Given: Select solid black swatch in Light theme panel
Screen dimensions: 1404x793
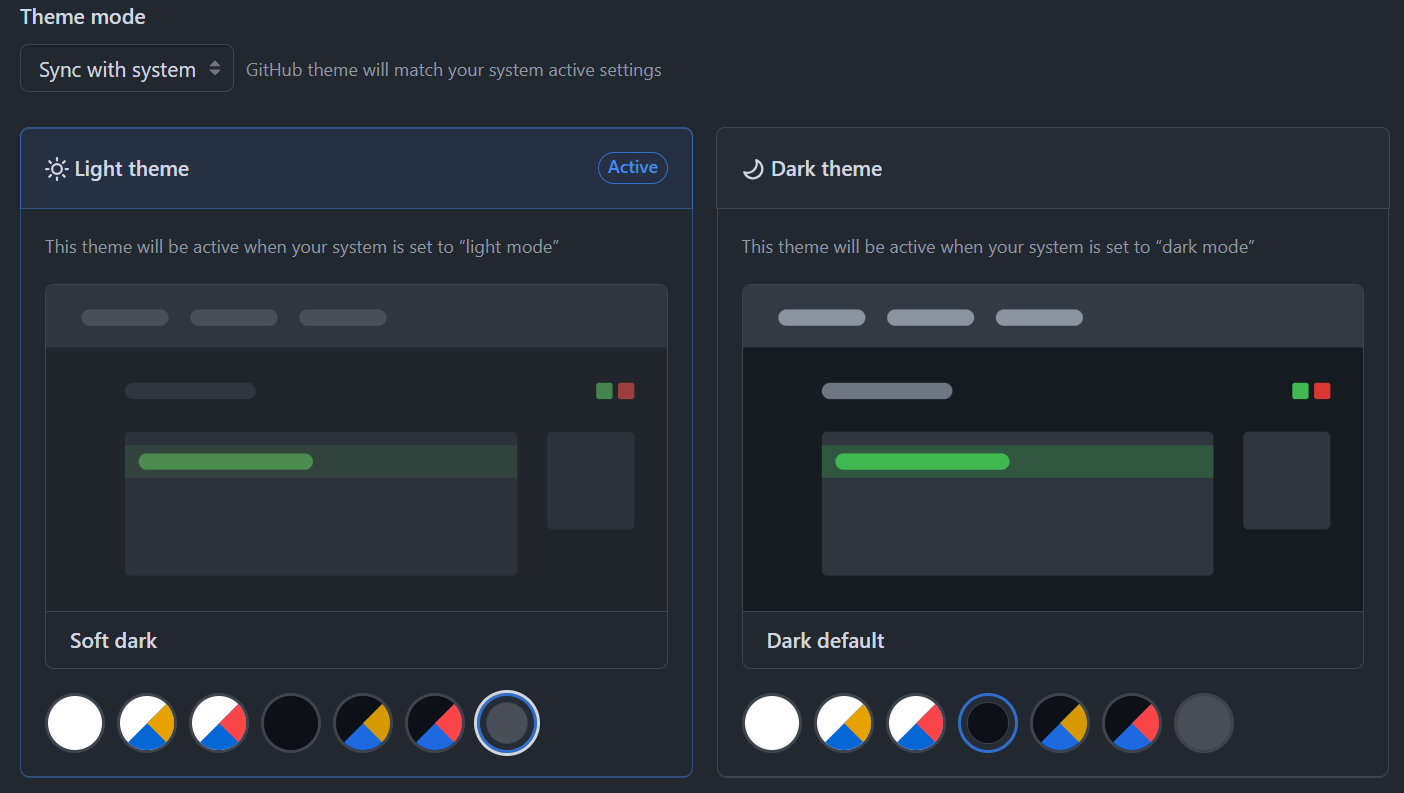Looking at the screenshot, I should (x=291, y=723).
